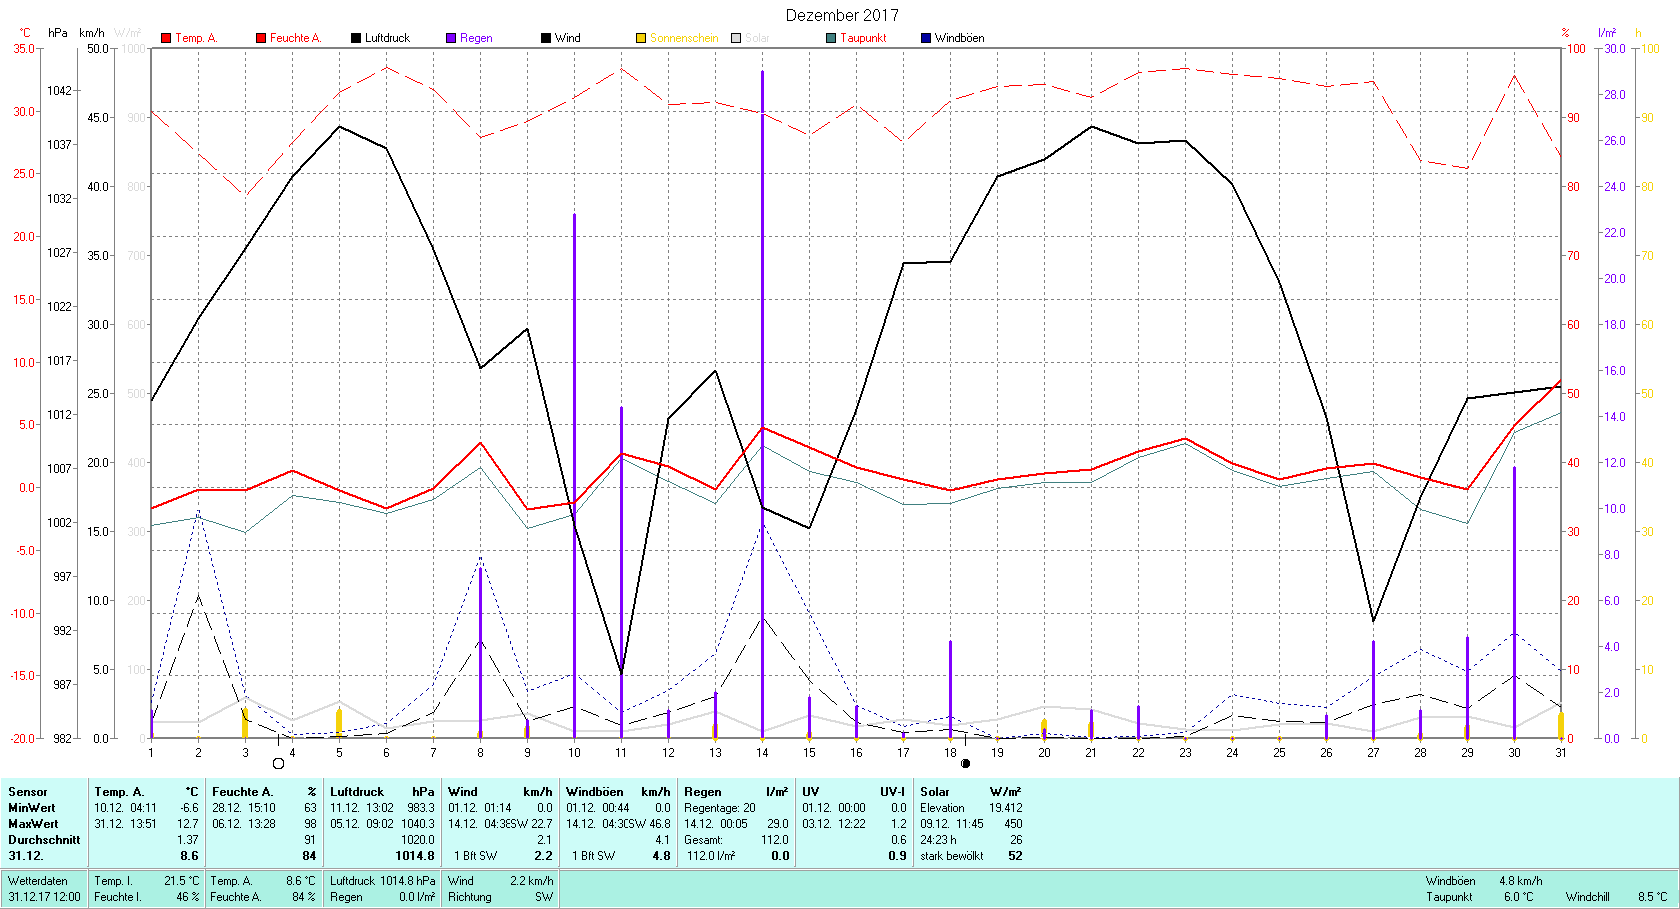Click the "Sensor" table header

[28, 792]
